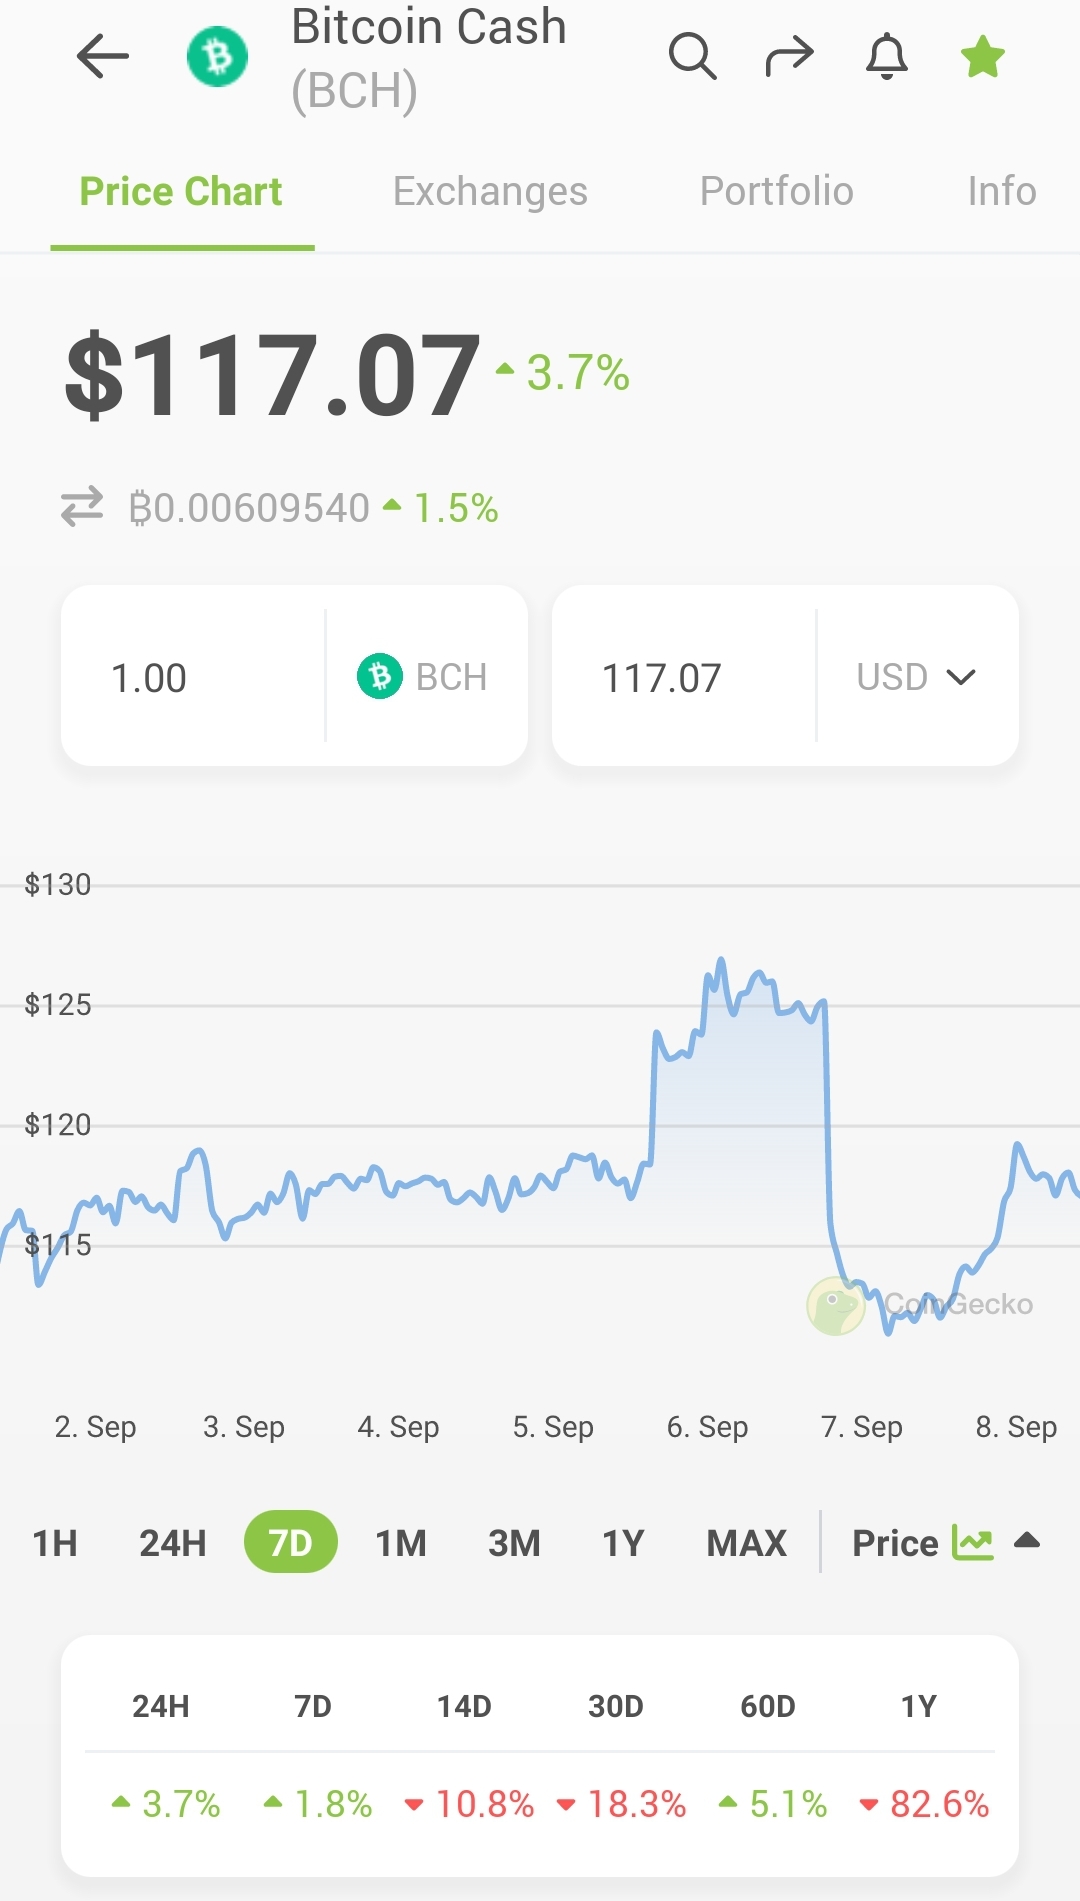Tap the back arrow icon

tap(103, 56)
